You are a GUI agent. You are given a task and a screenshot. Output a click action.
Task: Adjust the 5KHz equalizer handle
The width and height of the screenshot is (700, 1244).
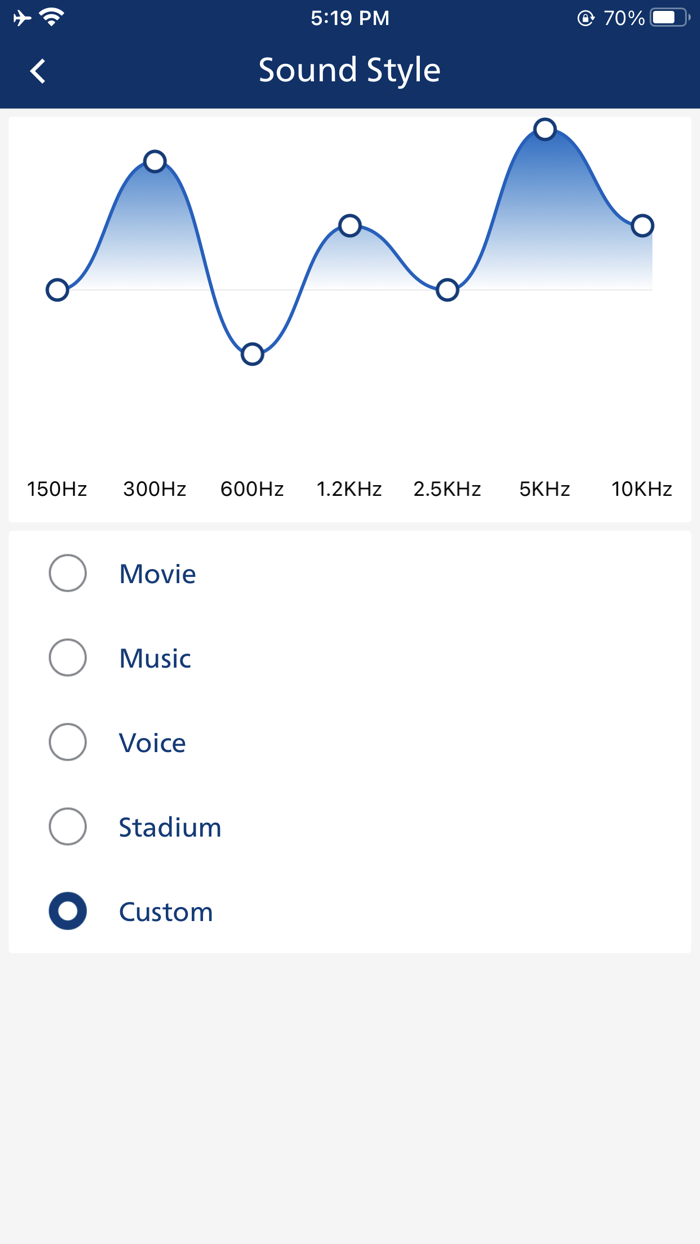544,128
